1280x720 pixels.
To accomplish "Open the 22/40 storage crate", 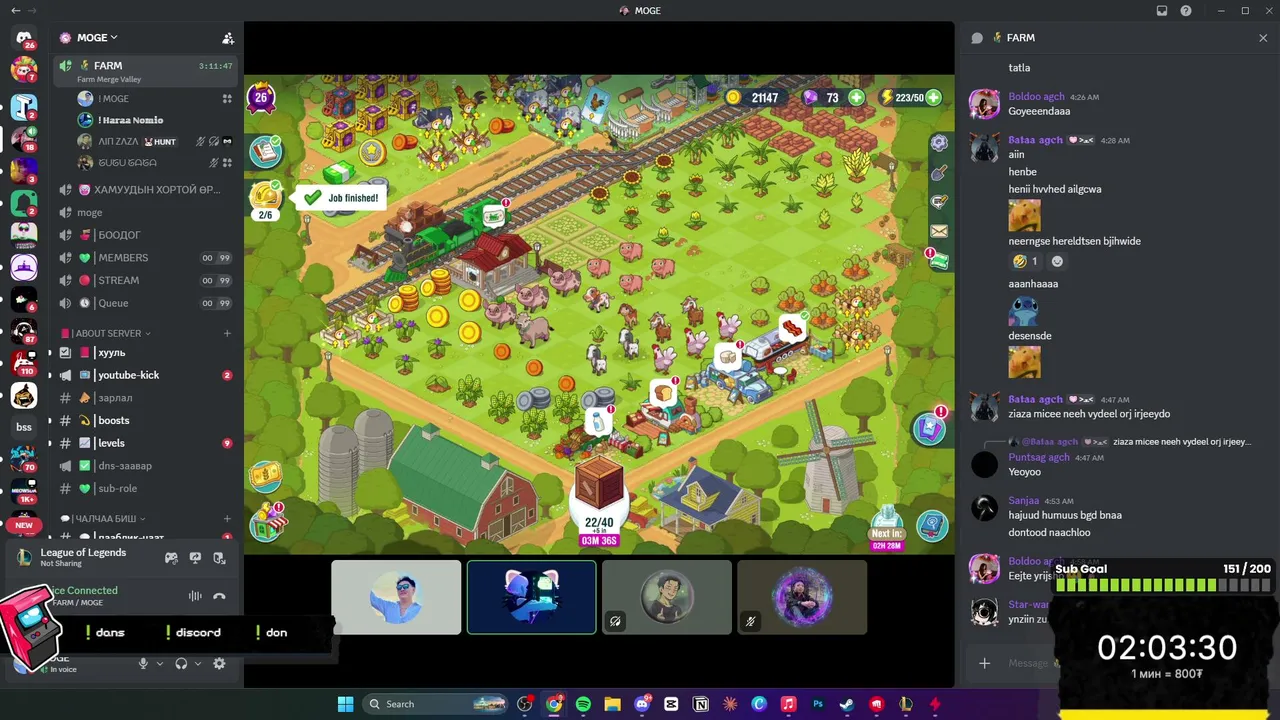I will click(x=599, y=500).
